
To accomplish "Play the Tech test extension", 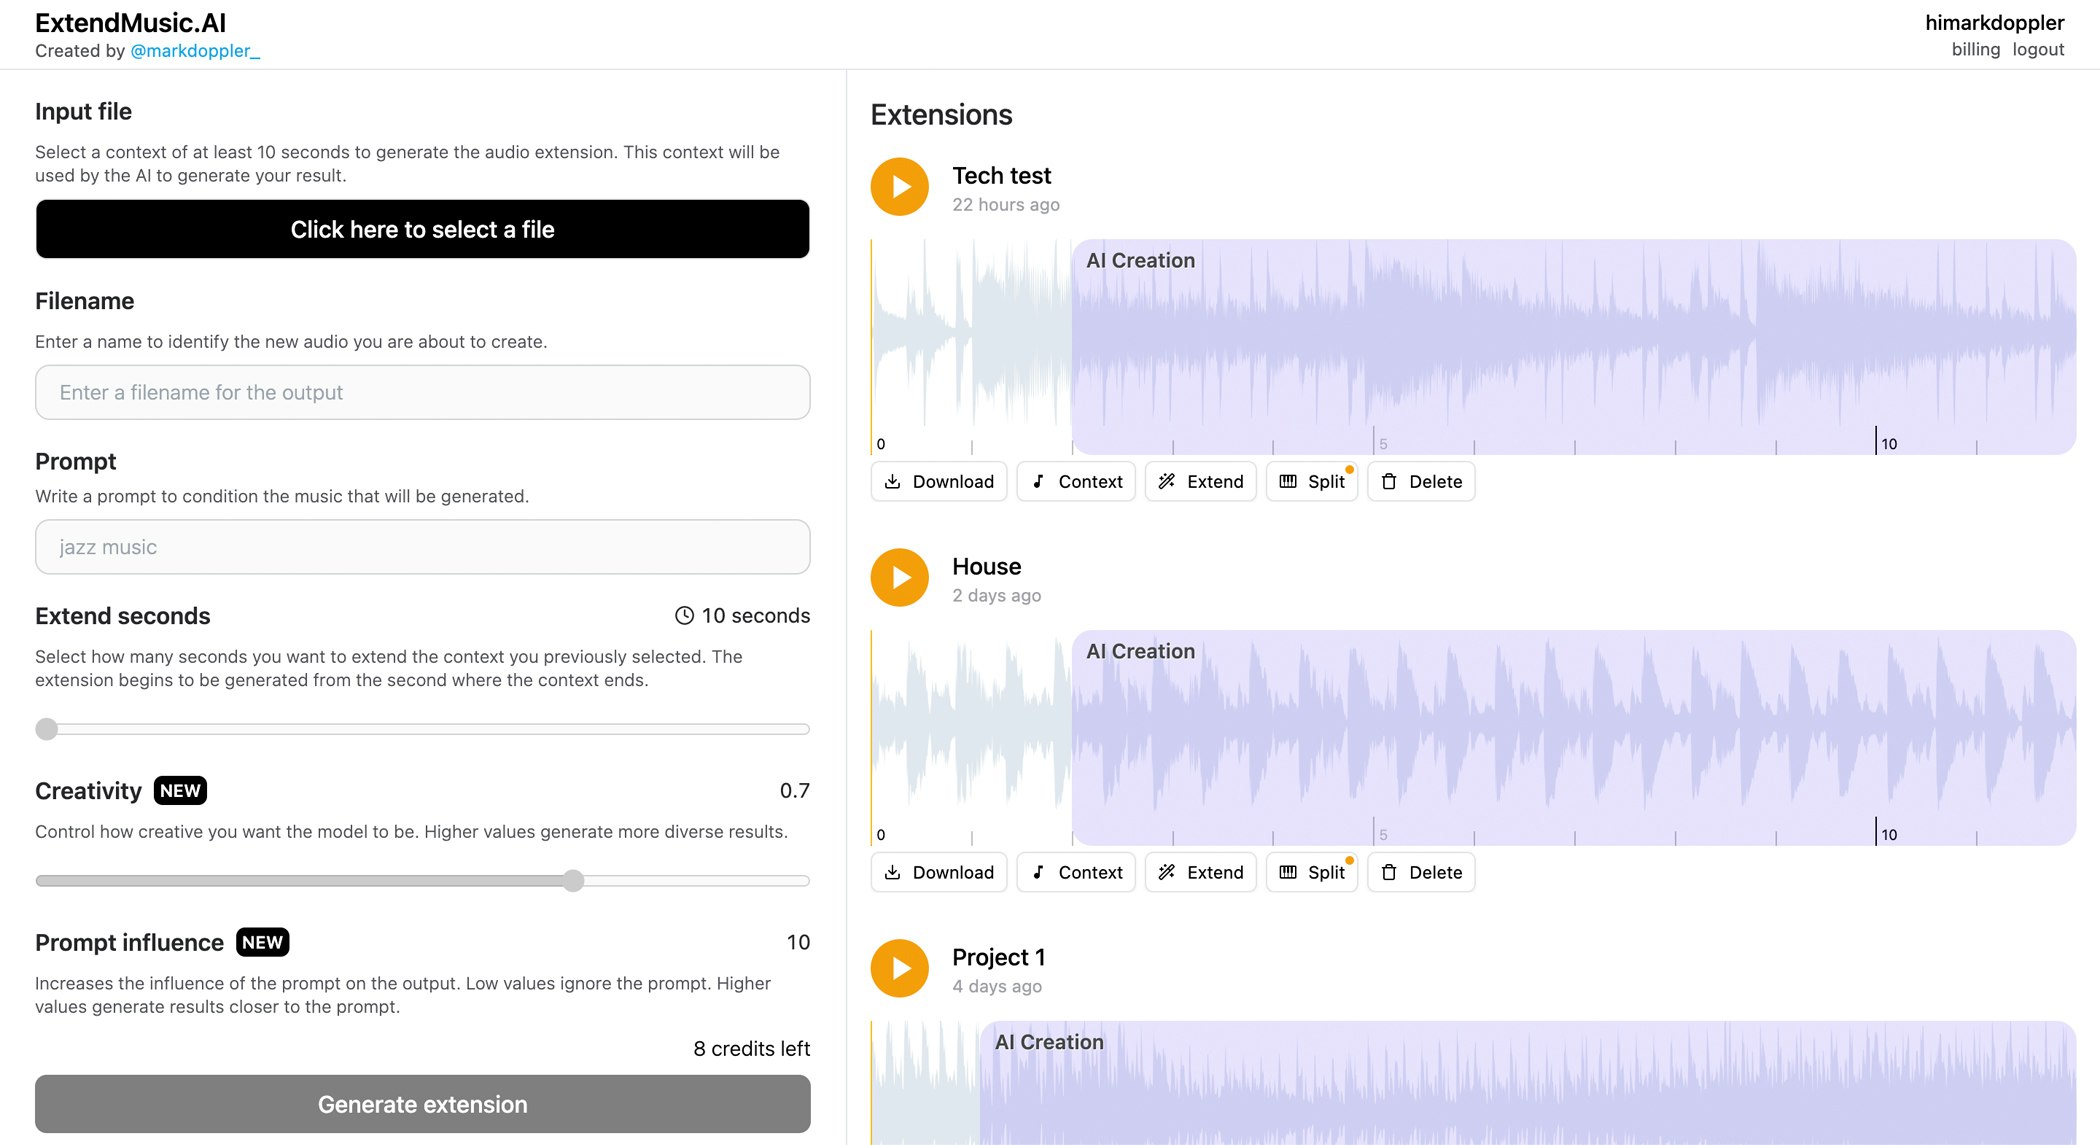I will [x=898, y=186].
